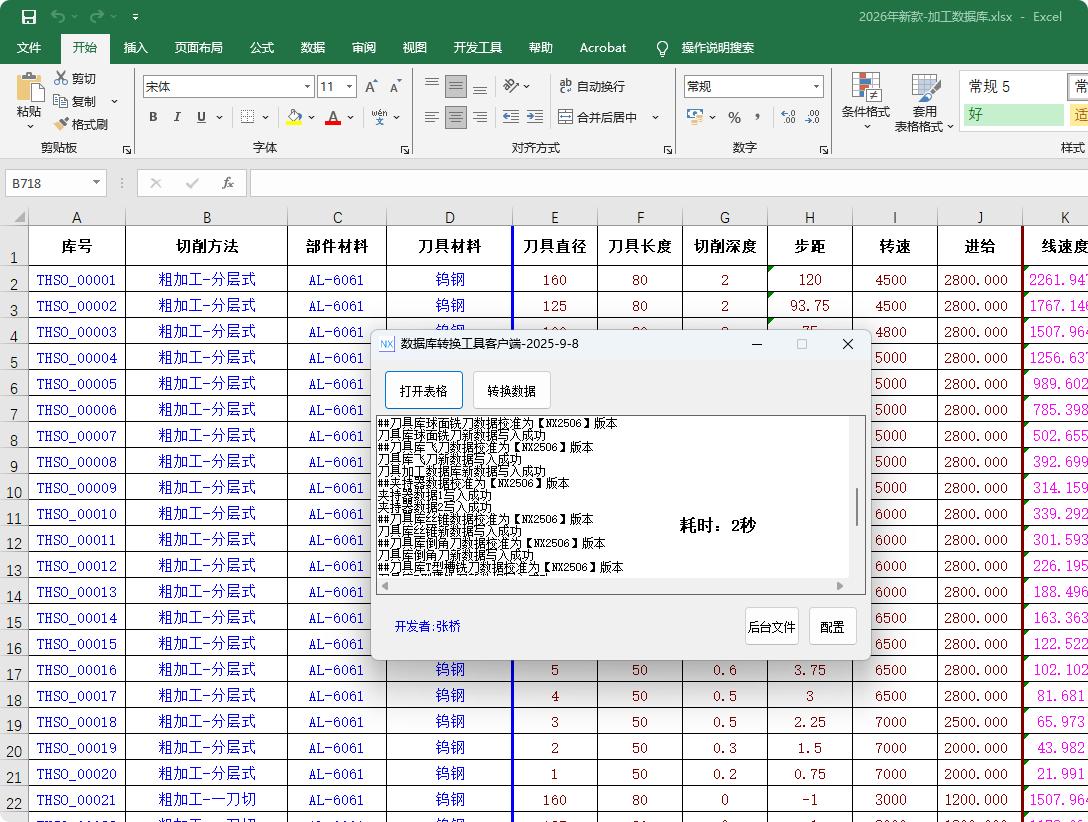
Task: Apply comma thousands separator style
Action: pyautogui.click(x=758, y=117)
